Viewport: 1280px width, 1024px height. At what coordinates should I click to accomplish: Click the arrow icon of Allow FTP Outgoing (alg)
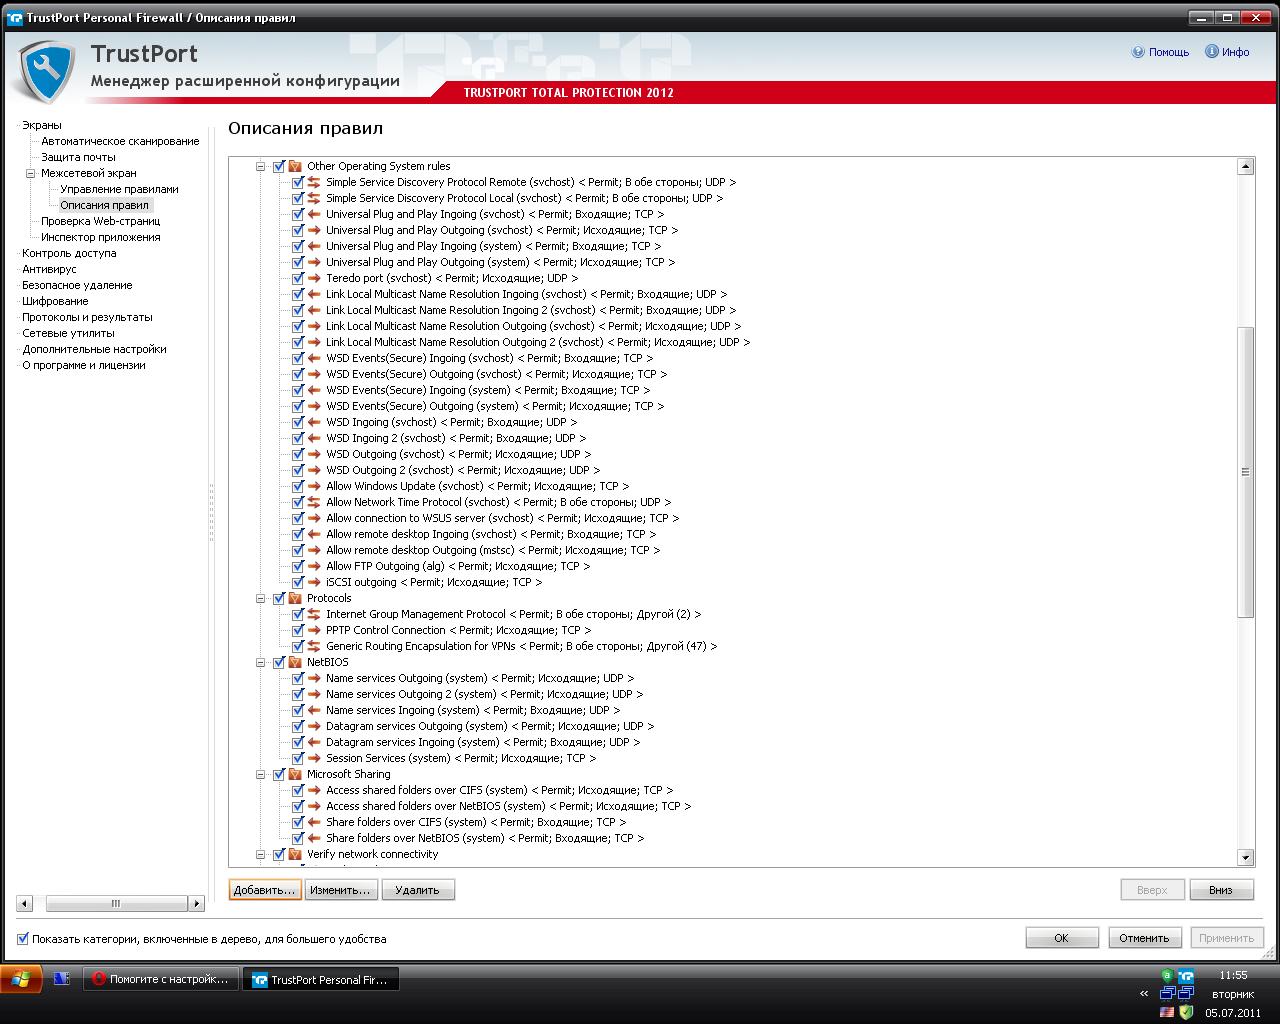point(314,566)
